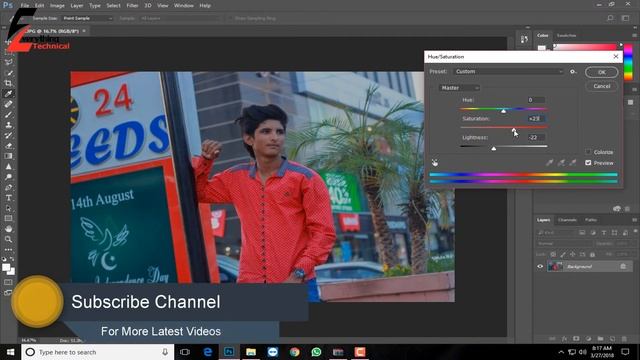Open the Color panel flyout menu

(x=634, y=36)
